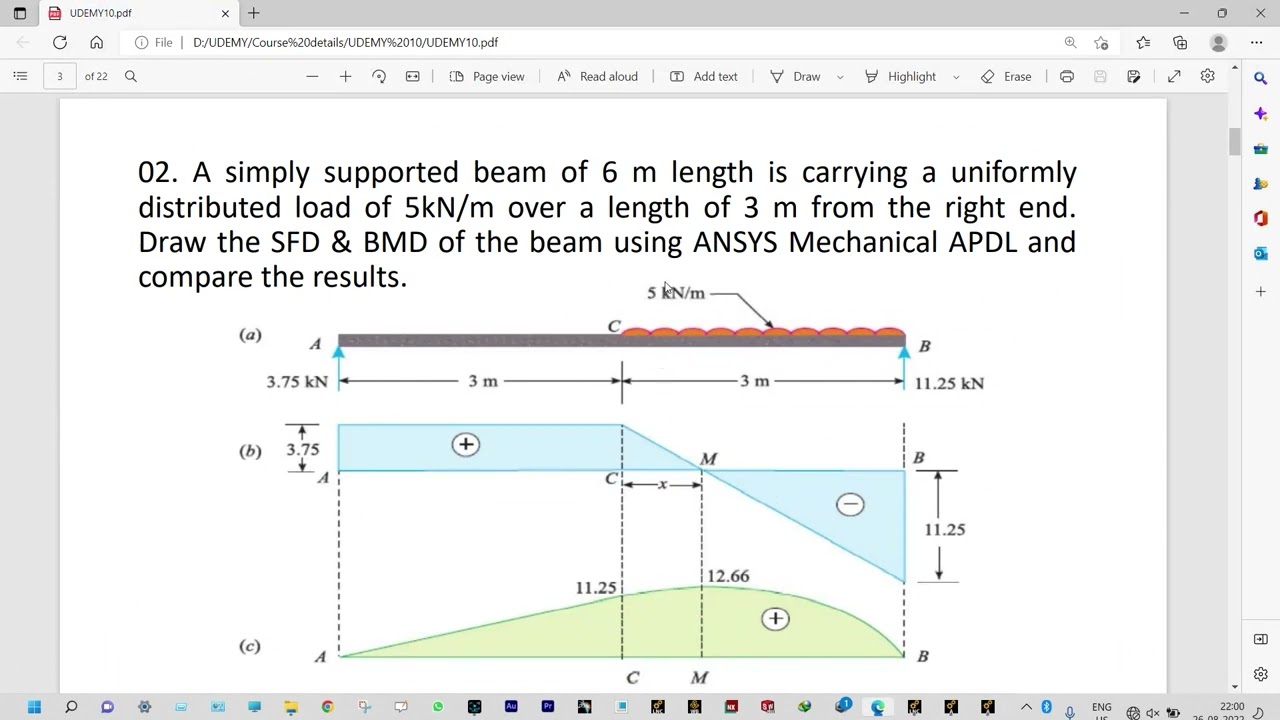The width and height of the screenshot is (1280, 720).
Task: Open sidebar settings gear
Action: pos(1260,674)
